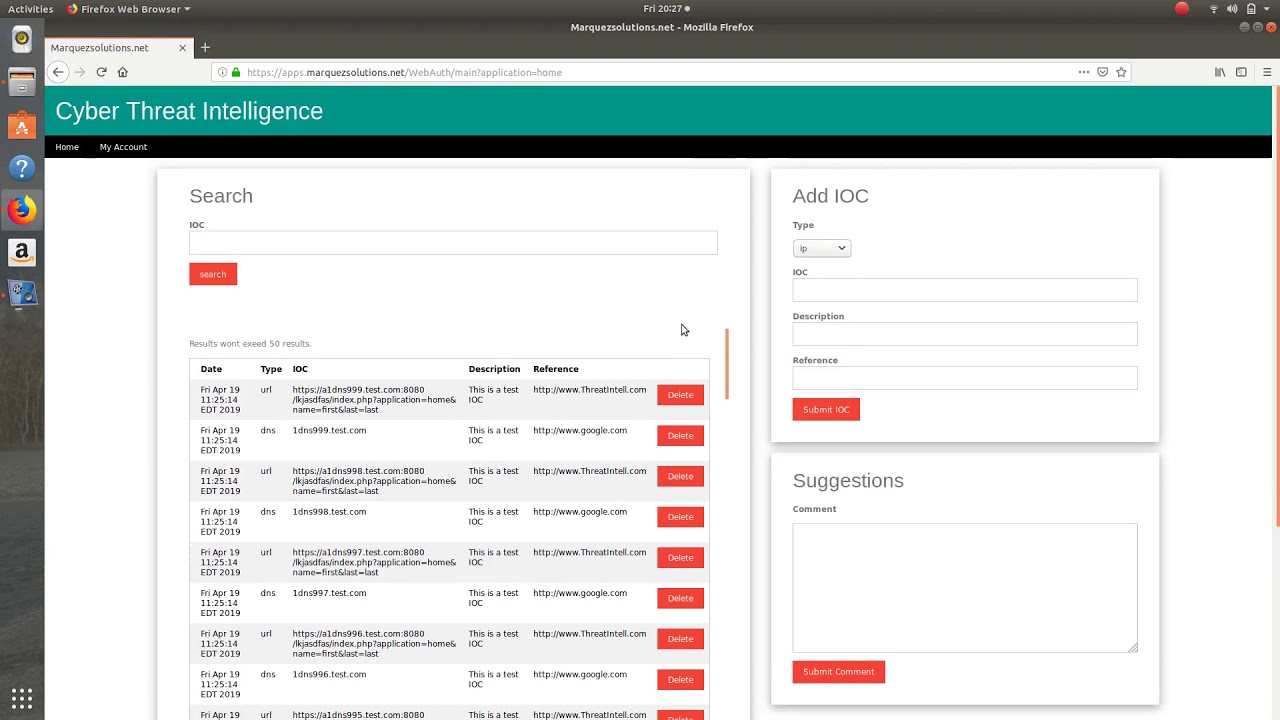Click the Firefox icon in the dock
This screenshot has height=720, width=1280.
pos(22,209)
